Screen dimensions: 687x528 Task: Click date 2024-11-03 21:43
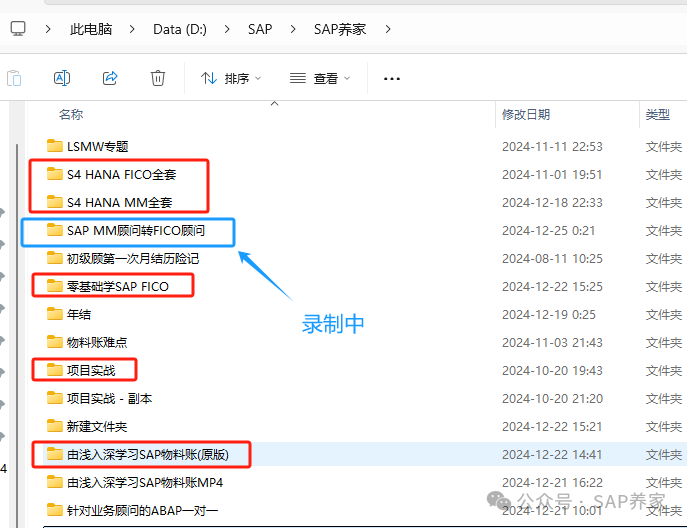tap(552, 343)
